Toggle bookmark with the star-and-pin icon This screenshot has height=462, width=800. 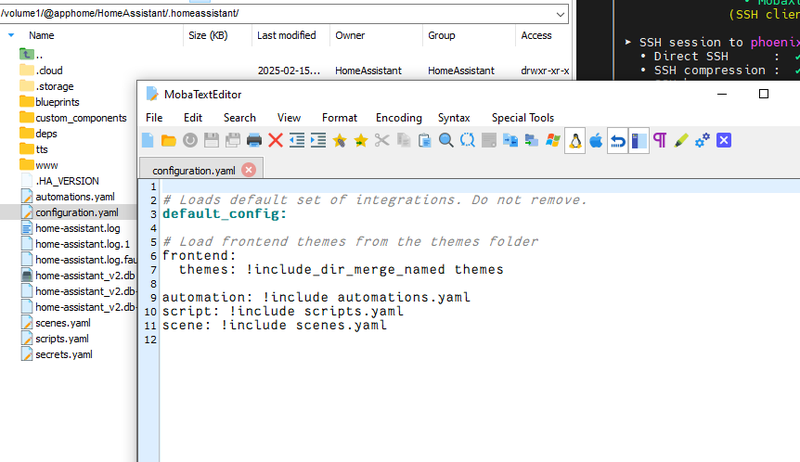tap(339, 140)
